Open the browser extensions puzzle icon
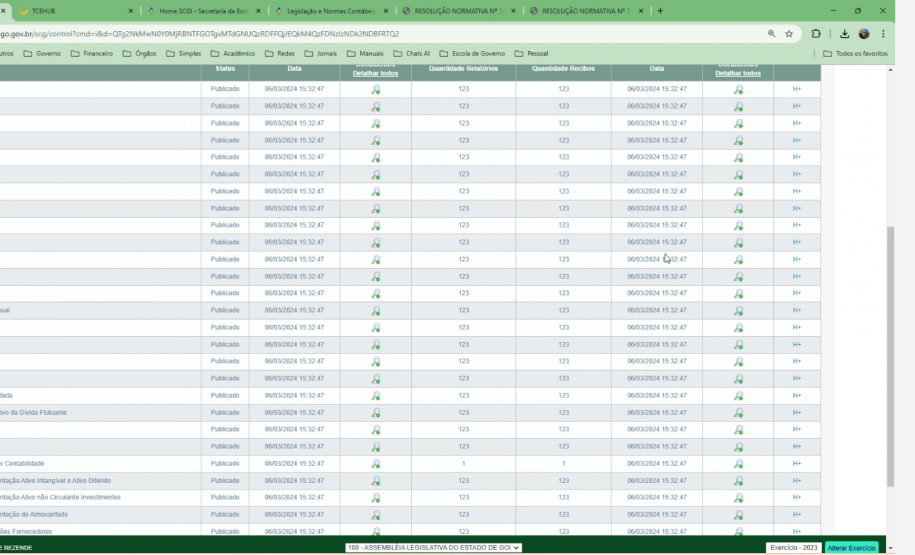 click(x=816, y=33)
